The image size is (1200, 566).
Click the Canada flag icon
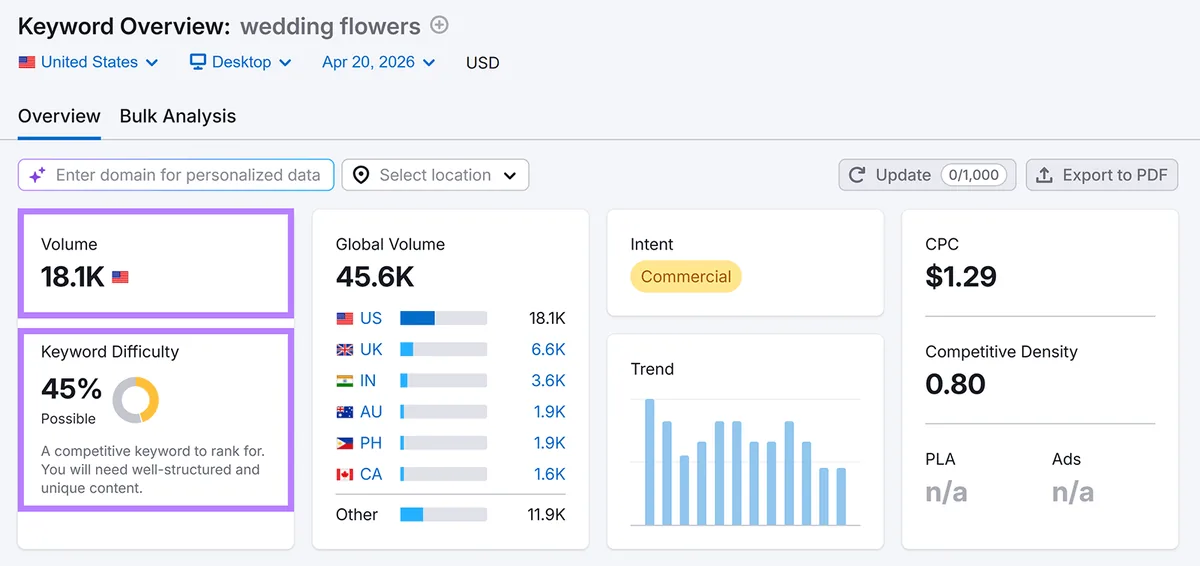click(345, 473)
